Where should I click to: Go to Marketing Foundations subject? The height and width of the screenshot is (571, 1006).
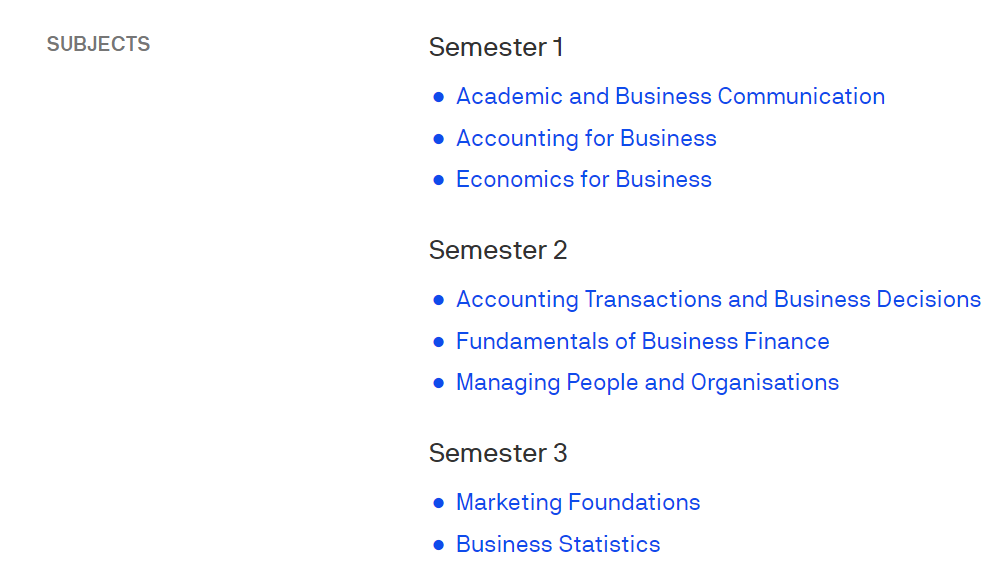(x=578, y=502)
